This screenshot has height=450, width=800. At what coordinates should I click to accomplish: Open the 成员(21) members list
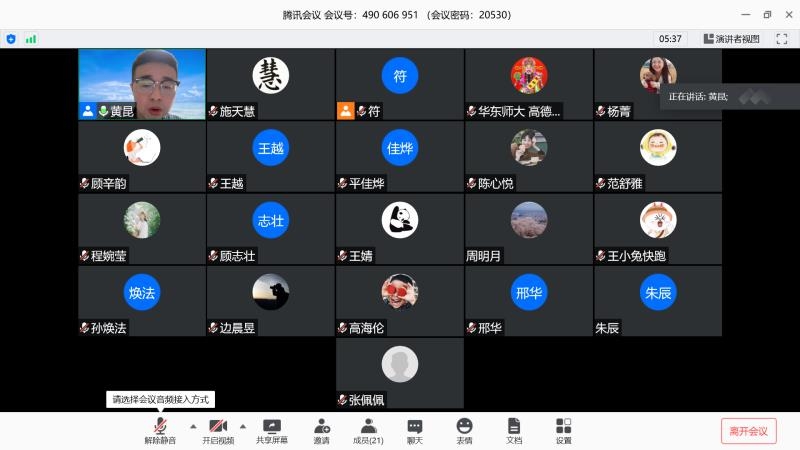point(368,430)
